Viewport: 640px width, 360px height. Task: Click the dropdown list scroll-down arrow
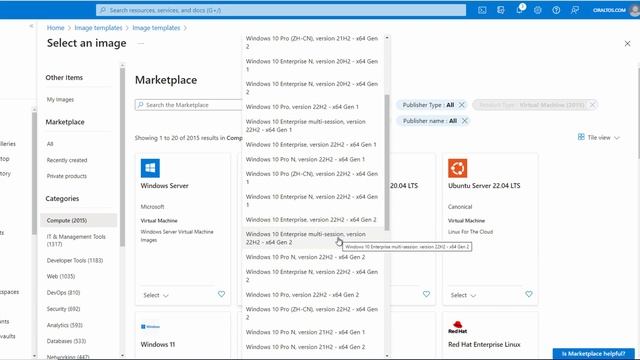[x=387, y=356]
